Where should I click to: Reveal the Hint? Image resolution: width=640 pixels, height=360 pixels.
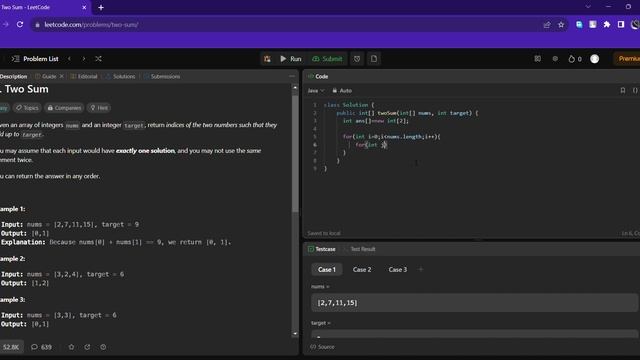pyautogui.click(x=99, y=108)
